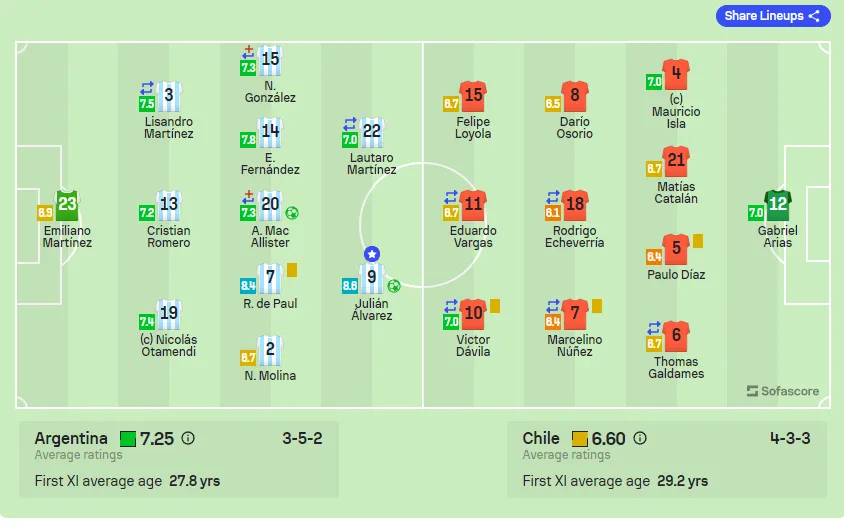The width and height of the screenshot is (844, 527).
Task: Click the goal icon beside Julián Álvarez
Action: tap(394, 286)
